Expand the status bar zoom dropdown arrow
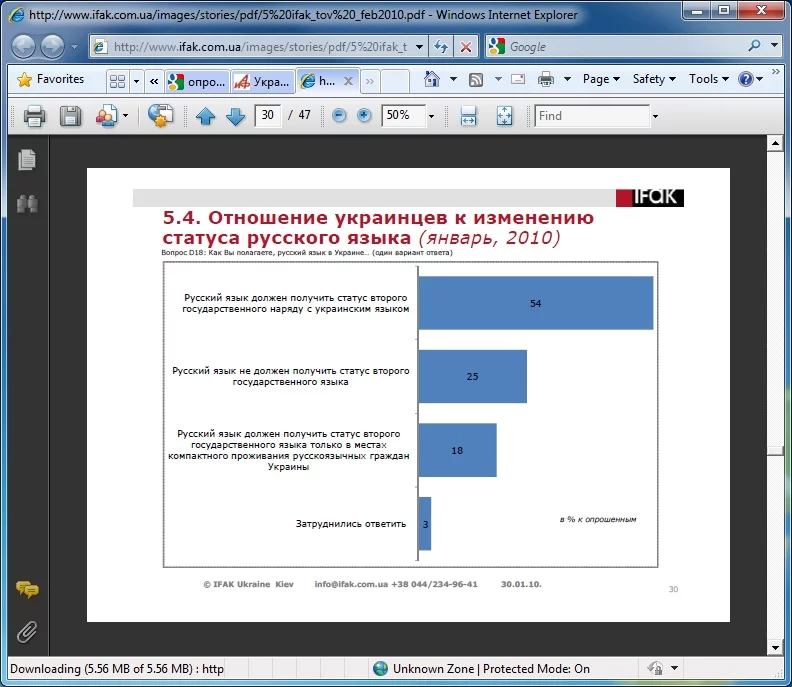This screenshot has height=687, width=792. tap(674, 668)
